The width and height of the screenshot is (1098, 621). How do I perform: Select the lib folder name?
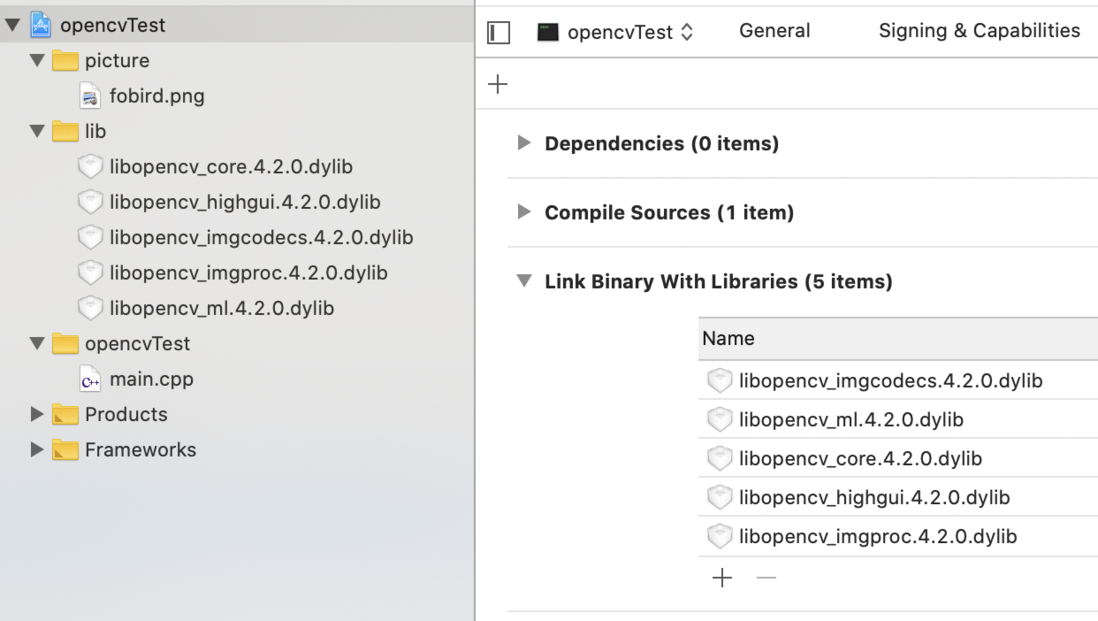(95, 131)
